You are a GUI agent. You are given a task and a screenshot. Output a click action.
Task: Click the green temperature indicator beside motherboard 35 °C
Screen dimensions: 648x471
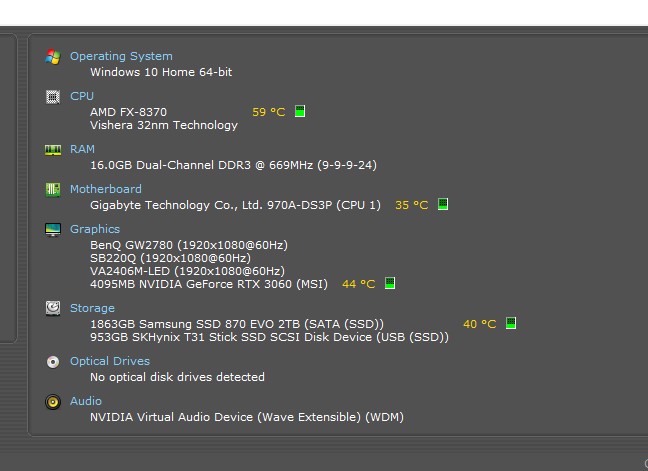(x=443, y=204)
